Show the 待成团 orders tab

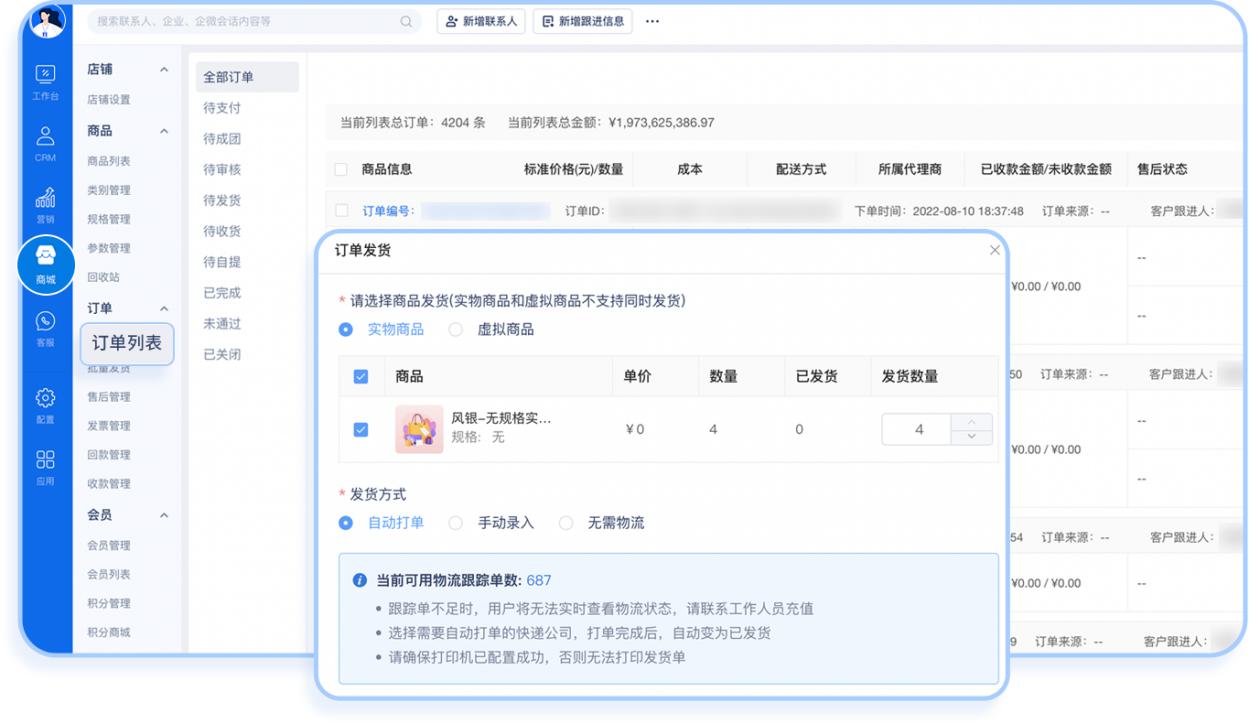click(x=222, y=139)
